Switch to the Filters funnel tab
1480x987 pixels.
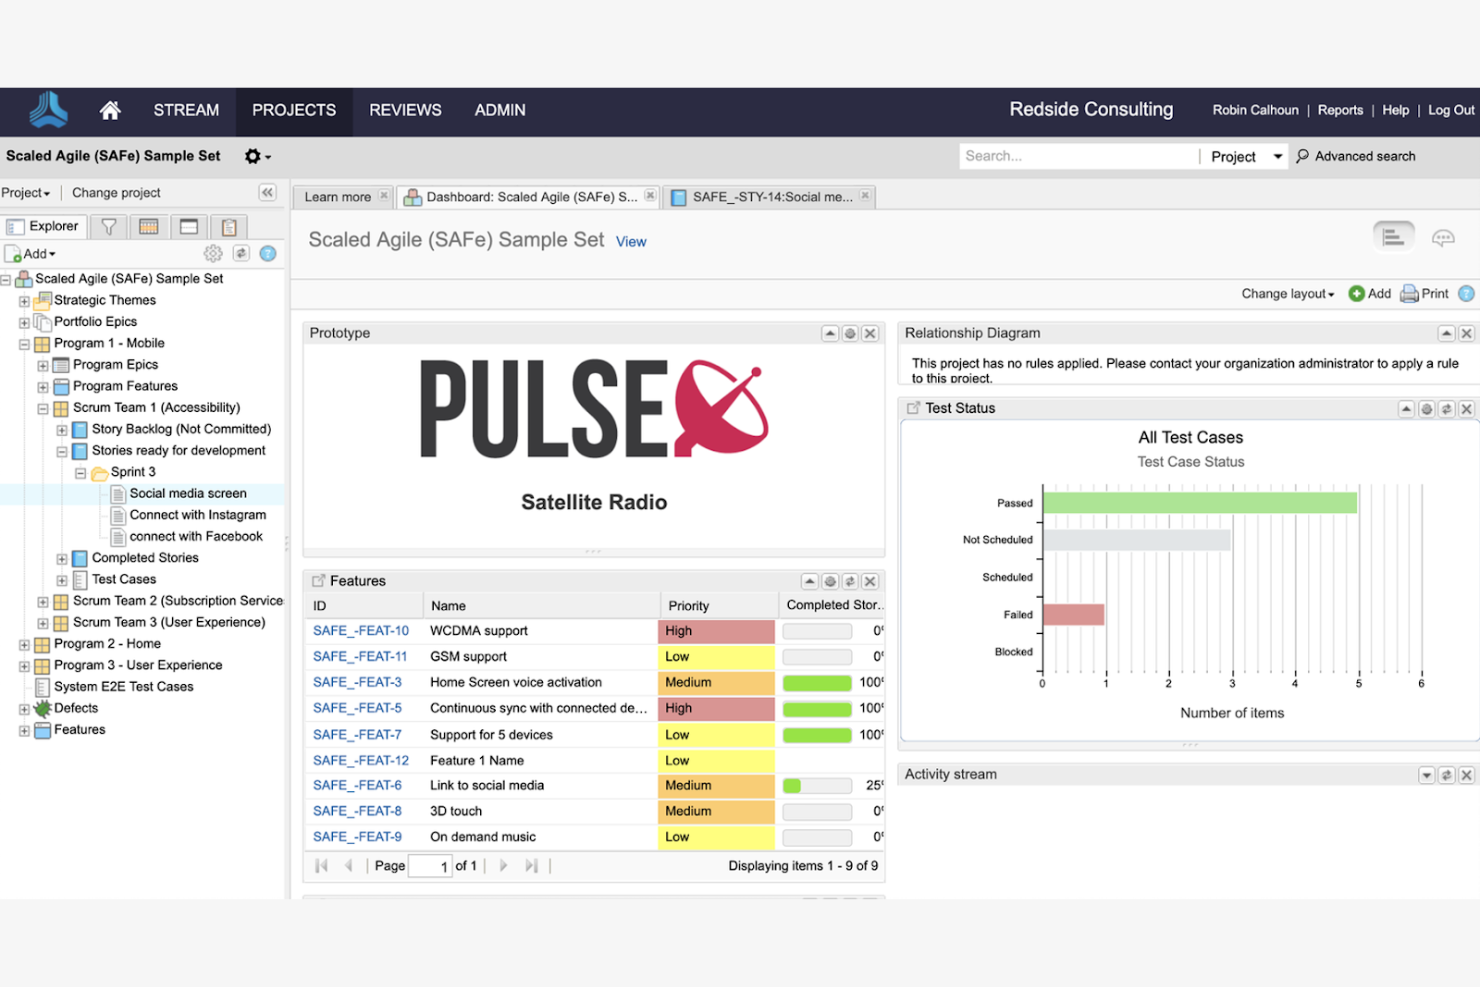[109, 227]
